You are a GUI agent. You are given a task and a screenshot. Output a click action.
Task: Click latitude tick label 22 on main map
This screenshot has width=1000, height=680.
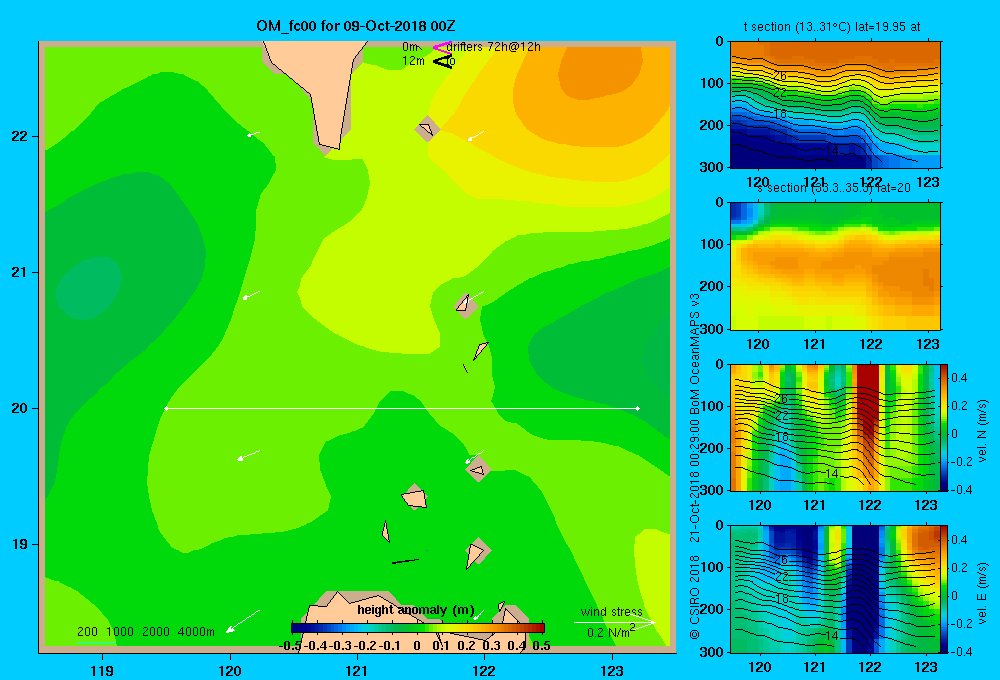coord(20,137)
